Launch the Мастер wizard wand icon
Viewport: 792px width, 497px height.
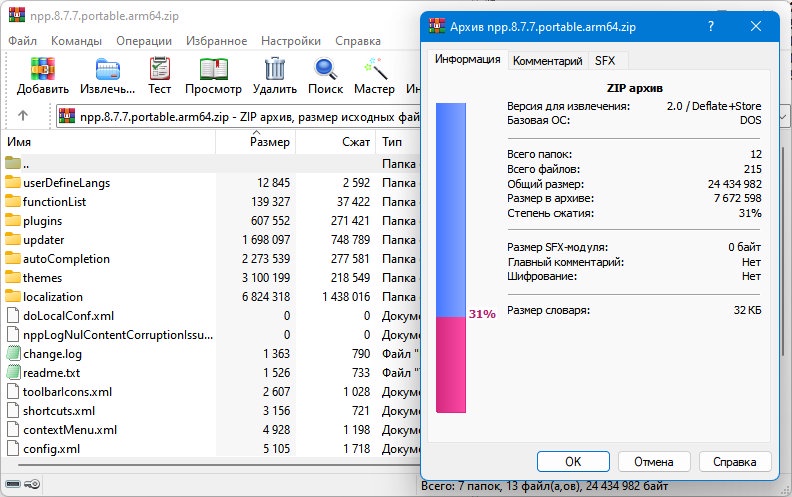[375, 69]
